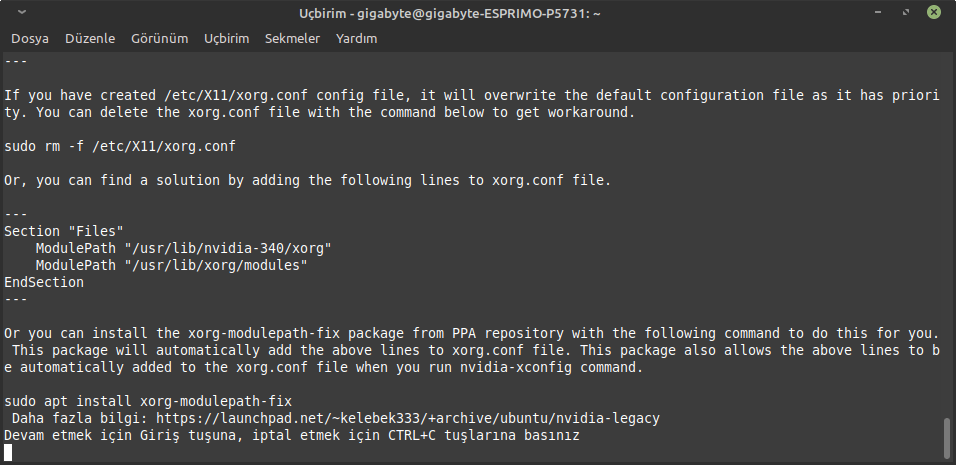Click the "sudo apt install xorg-modulepath-fix" command

(148, 401)
